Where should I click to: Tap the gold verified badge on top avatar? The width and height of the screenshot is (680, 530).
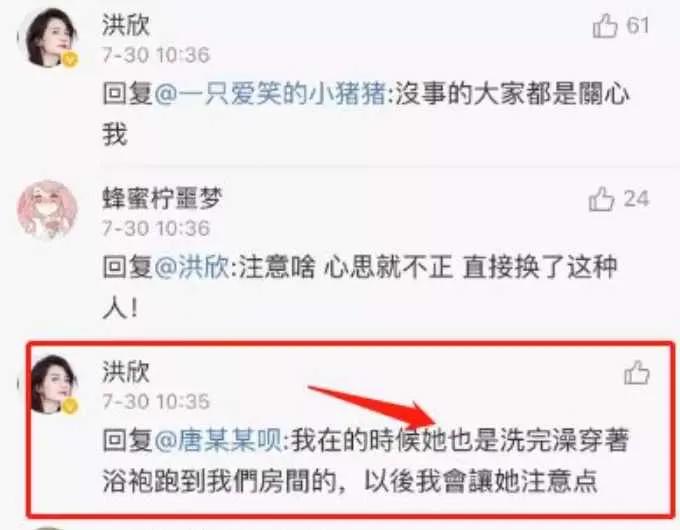[69, 59]
